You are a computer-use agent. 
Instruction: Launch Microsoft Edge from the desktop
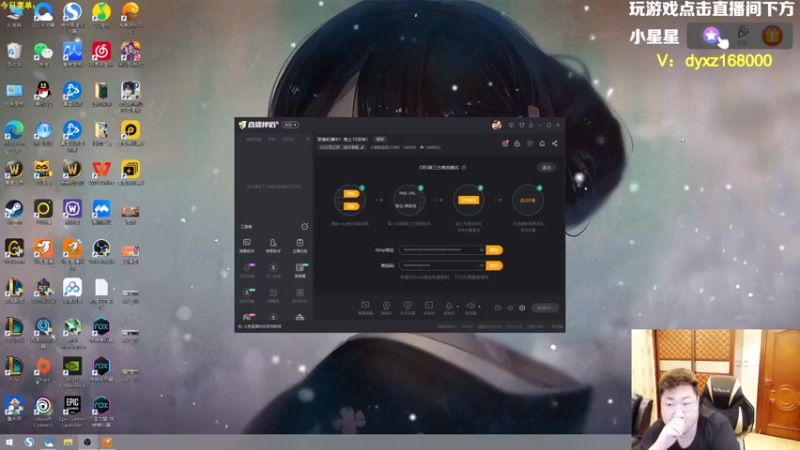(14, 134)
